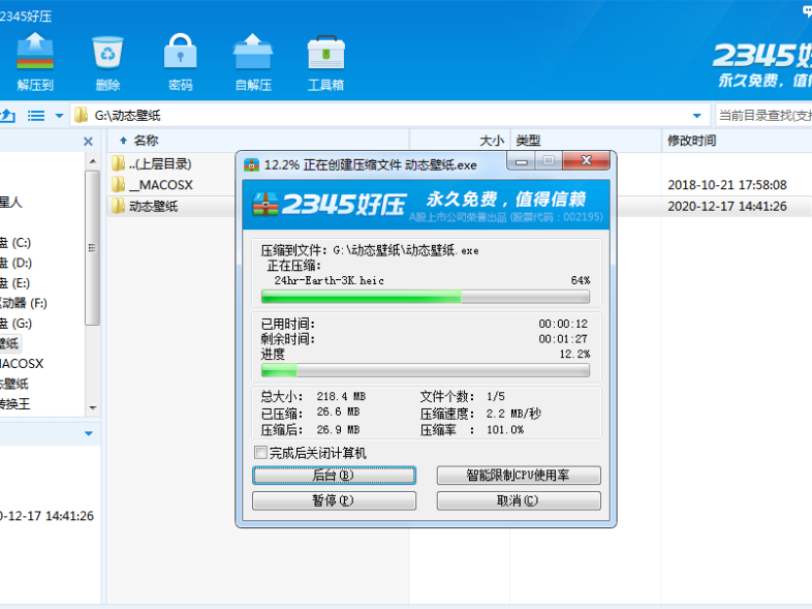Click the dialog title bar archive icon
The width and height of the screenshot is (812, 609).
coord(251,165)
